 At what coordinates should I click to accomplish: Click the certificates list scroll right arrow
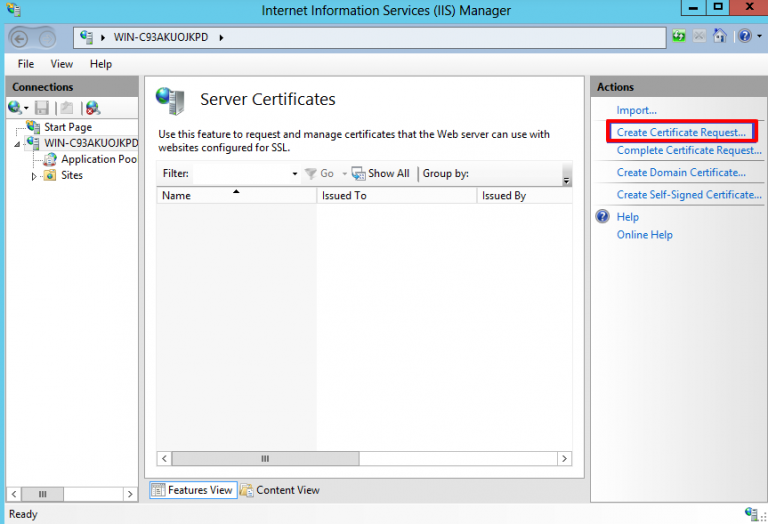564,458
